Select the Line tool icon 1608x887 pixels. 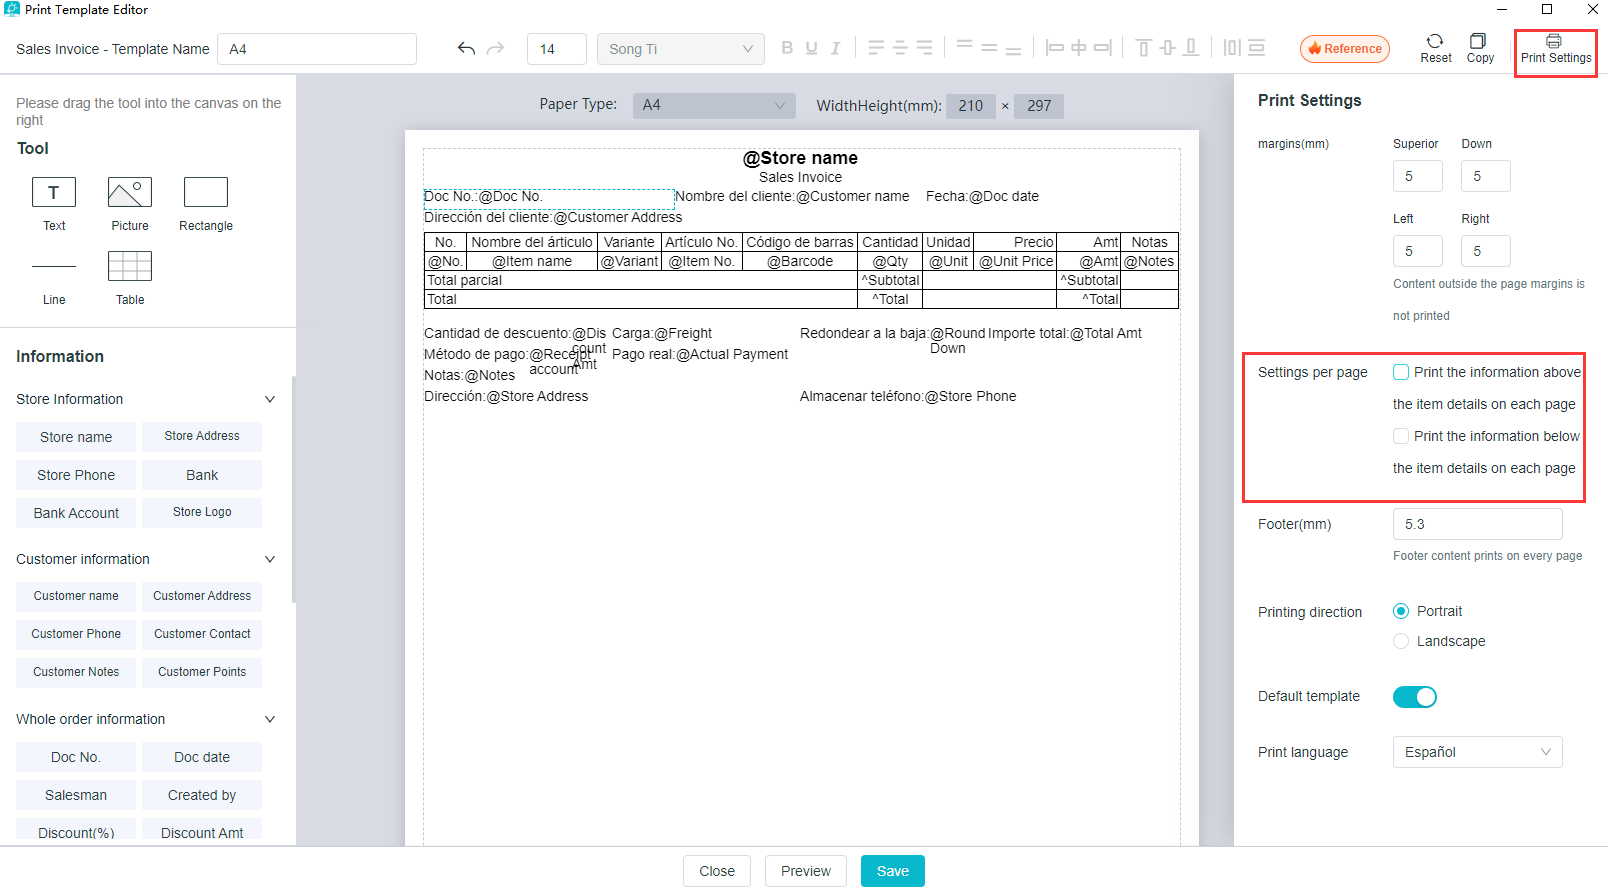click(x=54, y=267)
